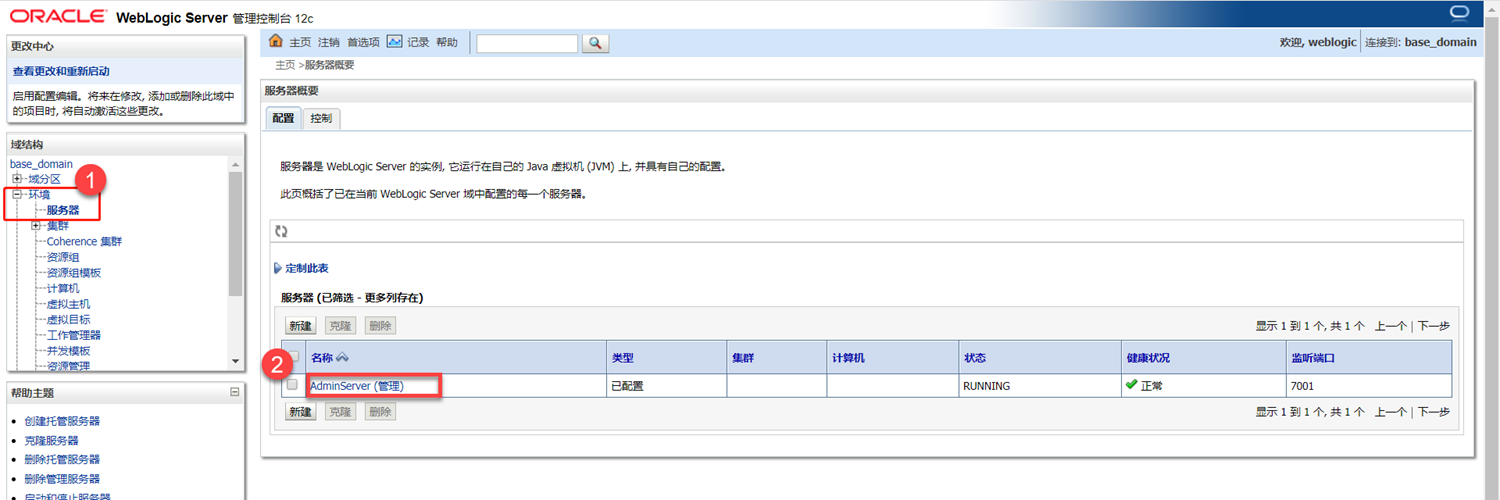Click the domain tree scrollbar thumb
This screenshot has width=1500, height=500.
click(236, 233)
